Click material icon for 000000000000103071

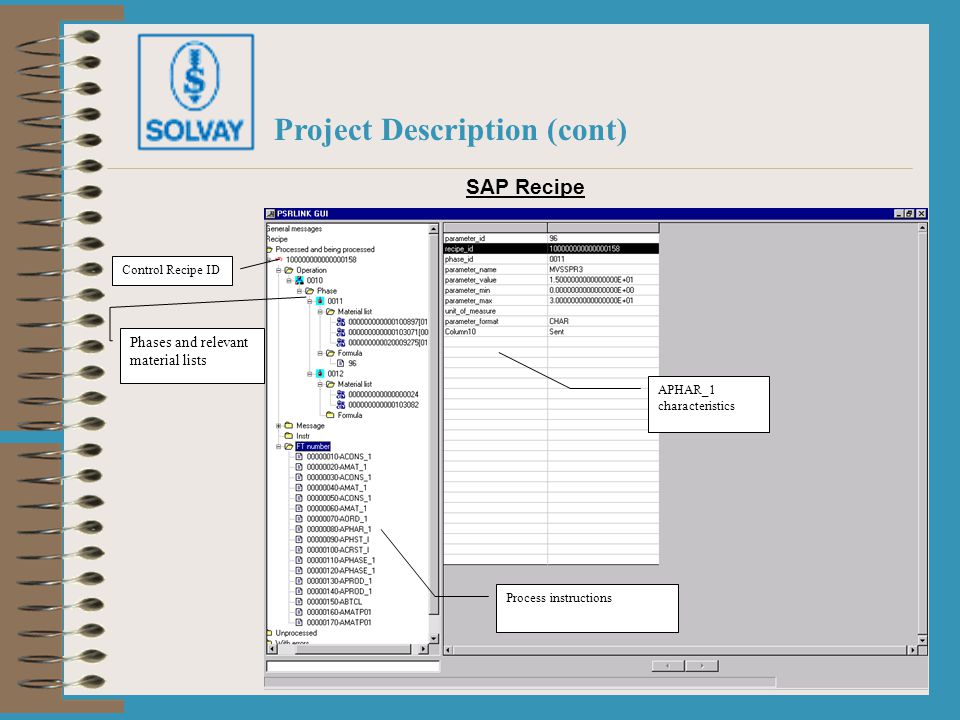(341, 332)
